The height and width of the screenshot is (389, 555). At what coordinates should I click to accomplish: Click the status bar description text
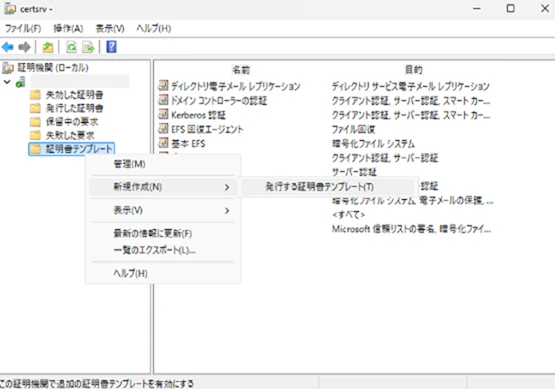click(97, 383)
